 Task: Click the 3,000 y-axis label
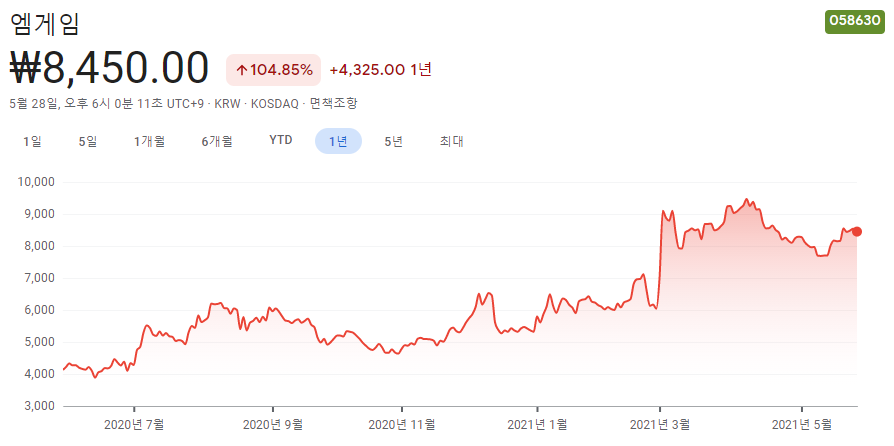point(38,406)
